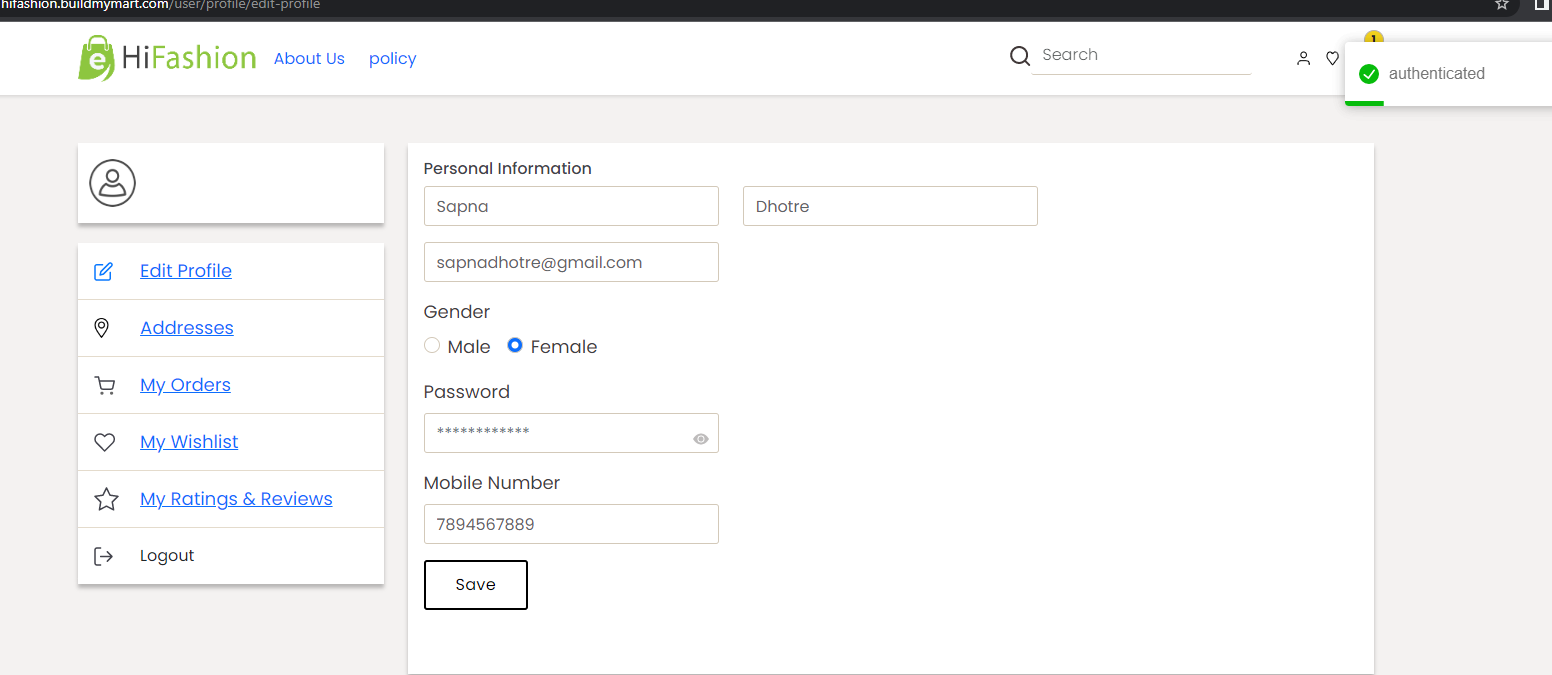Screen dimensions: 1552x675
Task: Open wishlist heart icon in header
Action: coord(1332,59)
